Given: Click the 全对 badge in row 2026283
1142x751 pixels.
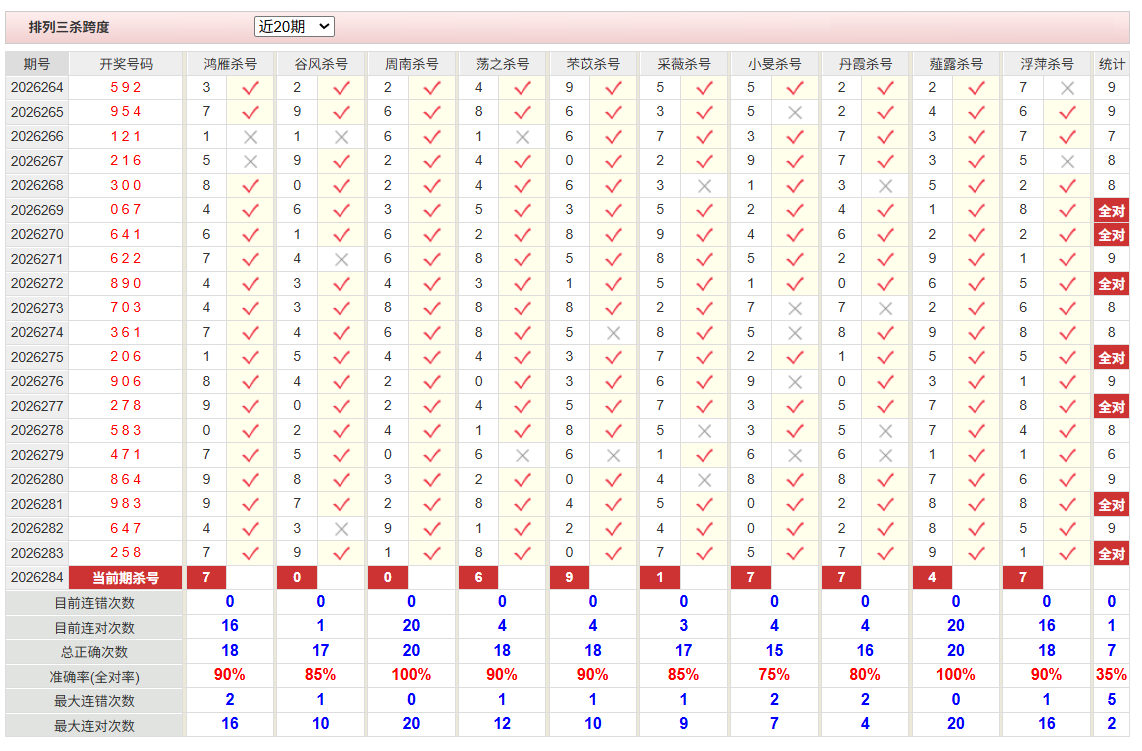Looking at the screenshot, I should tap(1111, 554).
